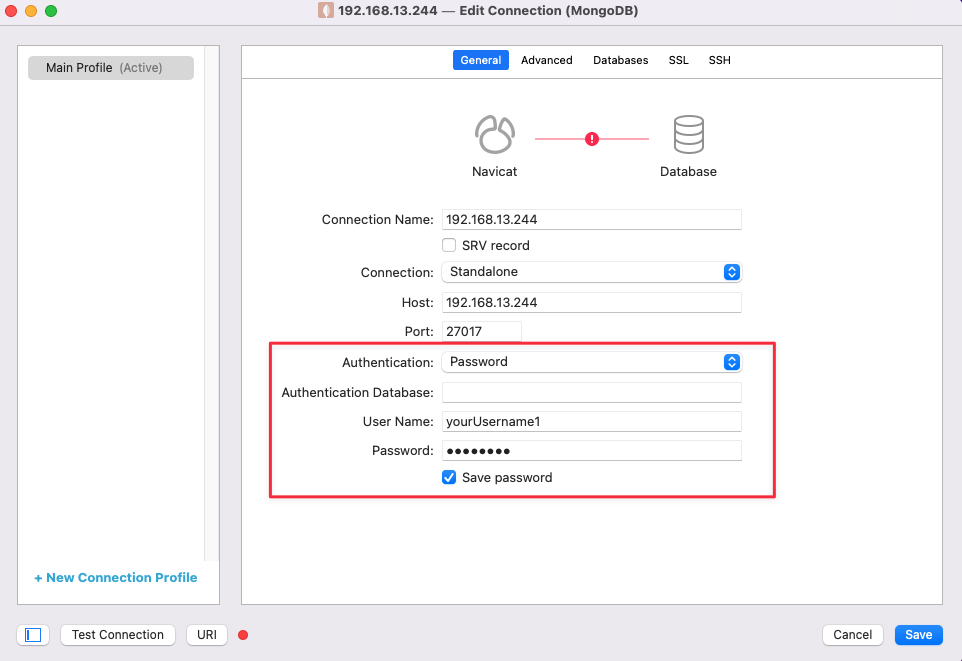The image size is (962, 661).
Task: Click the Navicat label text
Action: pos(494,171)
